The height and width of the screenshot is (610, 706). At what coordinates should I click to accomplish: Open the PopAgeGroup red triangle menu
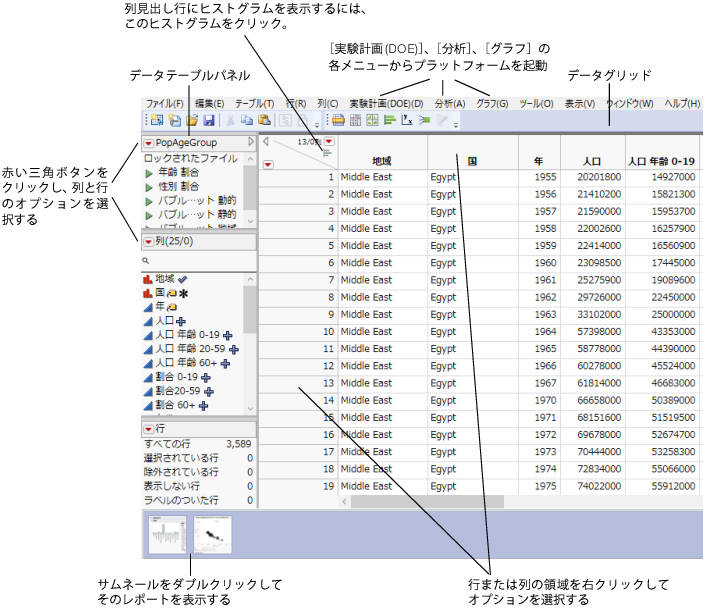pyautogui.click(x=148, y=143)
